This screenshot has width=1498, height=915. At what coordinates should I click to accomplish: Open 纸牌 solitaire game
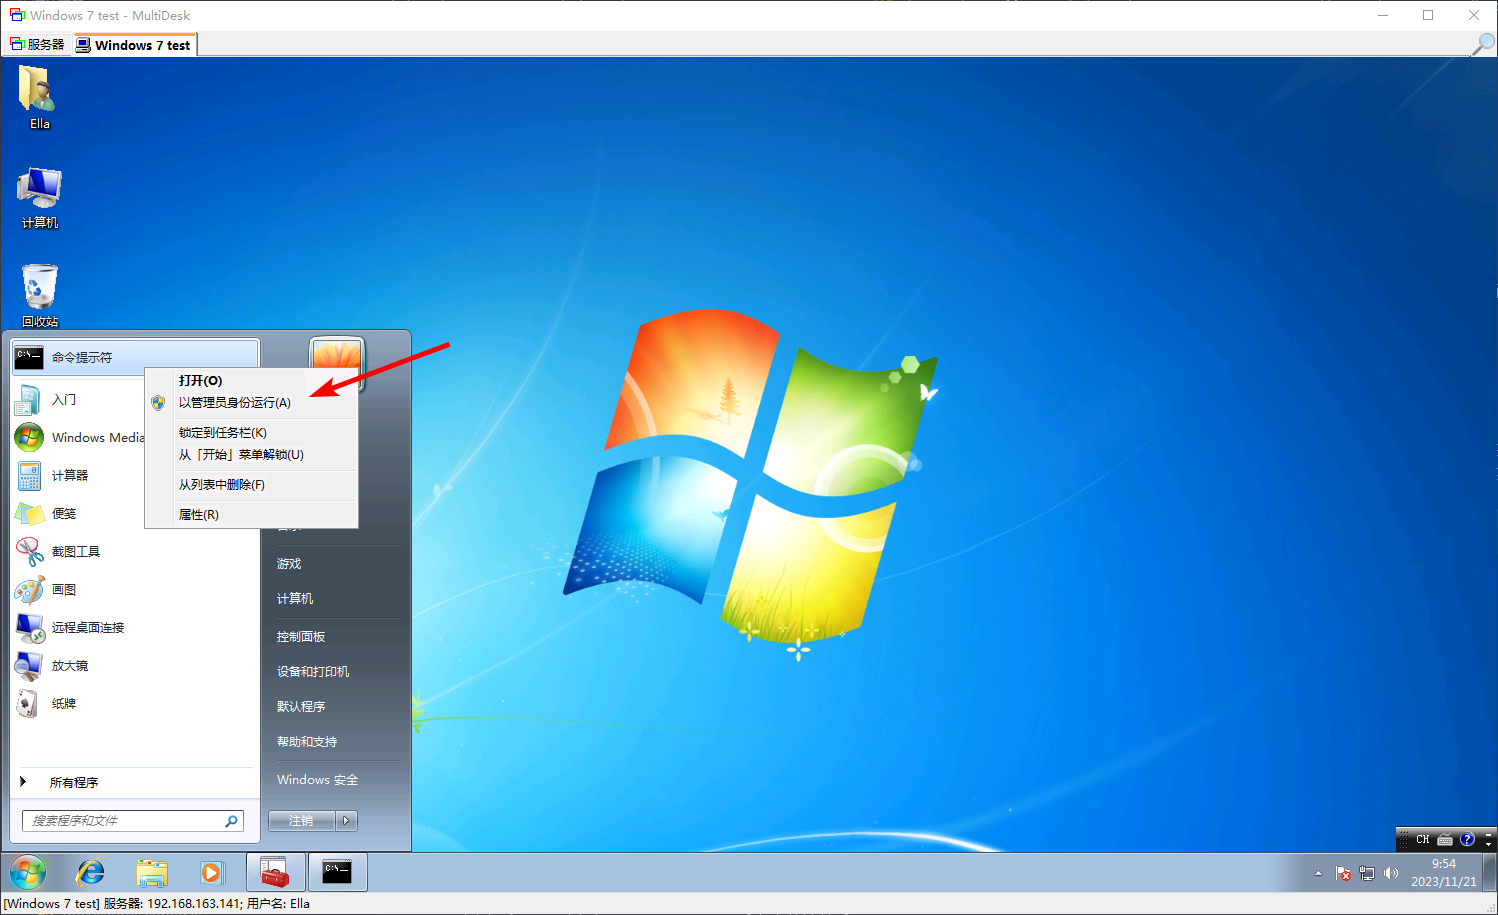[x=135, y=704]
